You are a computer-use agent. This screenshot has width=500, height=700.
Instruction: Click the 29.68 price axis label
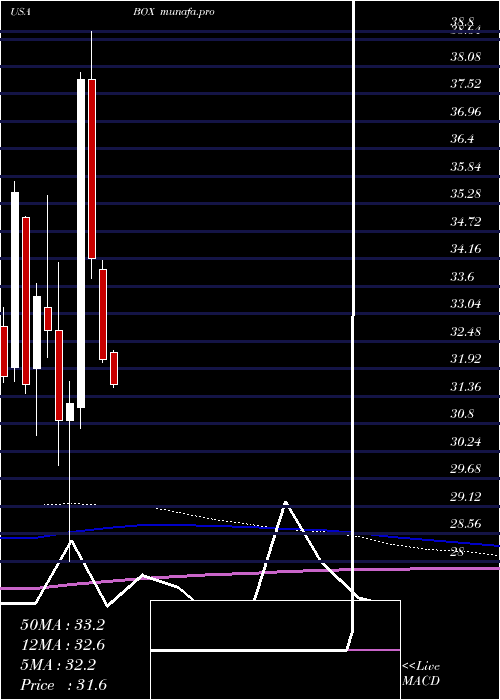click(x=466, y=469)
